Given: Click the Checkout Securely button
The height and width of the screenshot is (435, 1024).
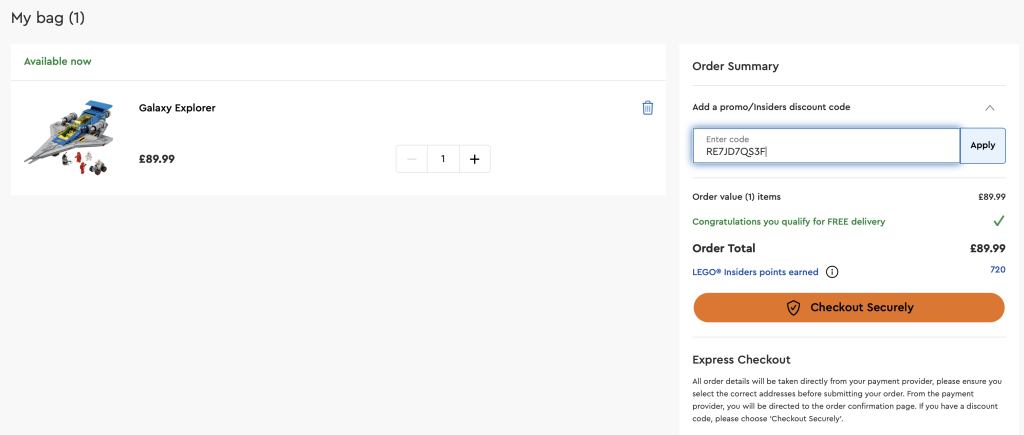Looking at the screenshot, I should [x=849, y=308].
